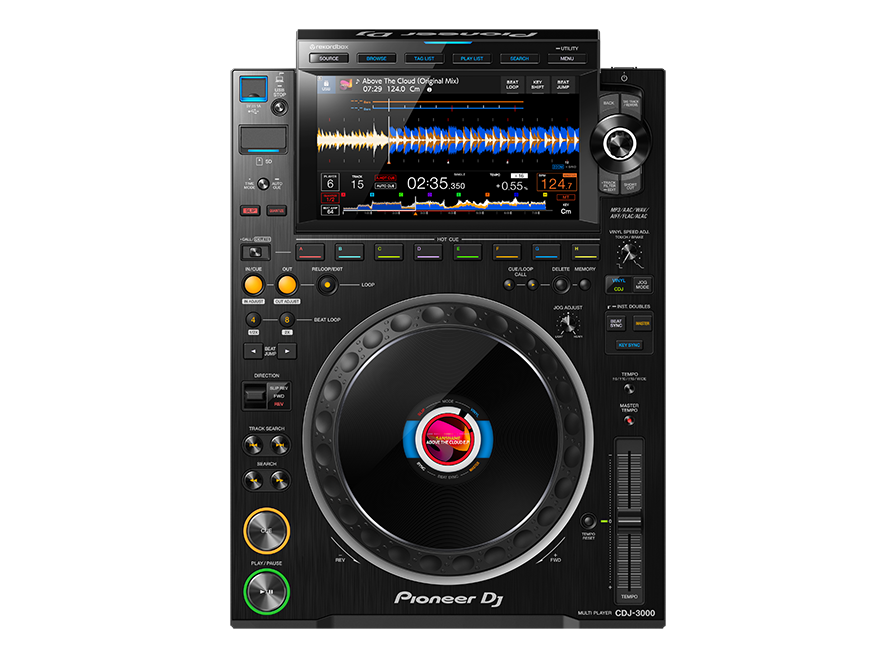Turn the TIME MODE / AUTO CUE knob
The image size is (896, 658).
[263, 184]
